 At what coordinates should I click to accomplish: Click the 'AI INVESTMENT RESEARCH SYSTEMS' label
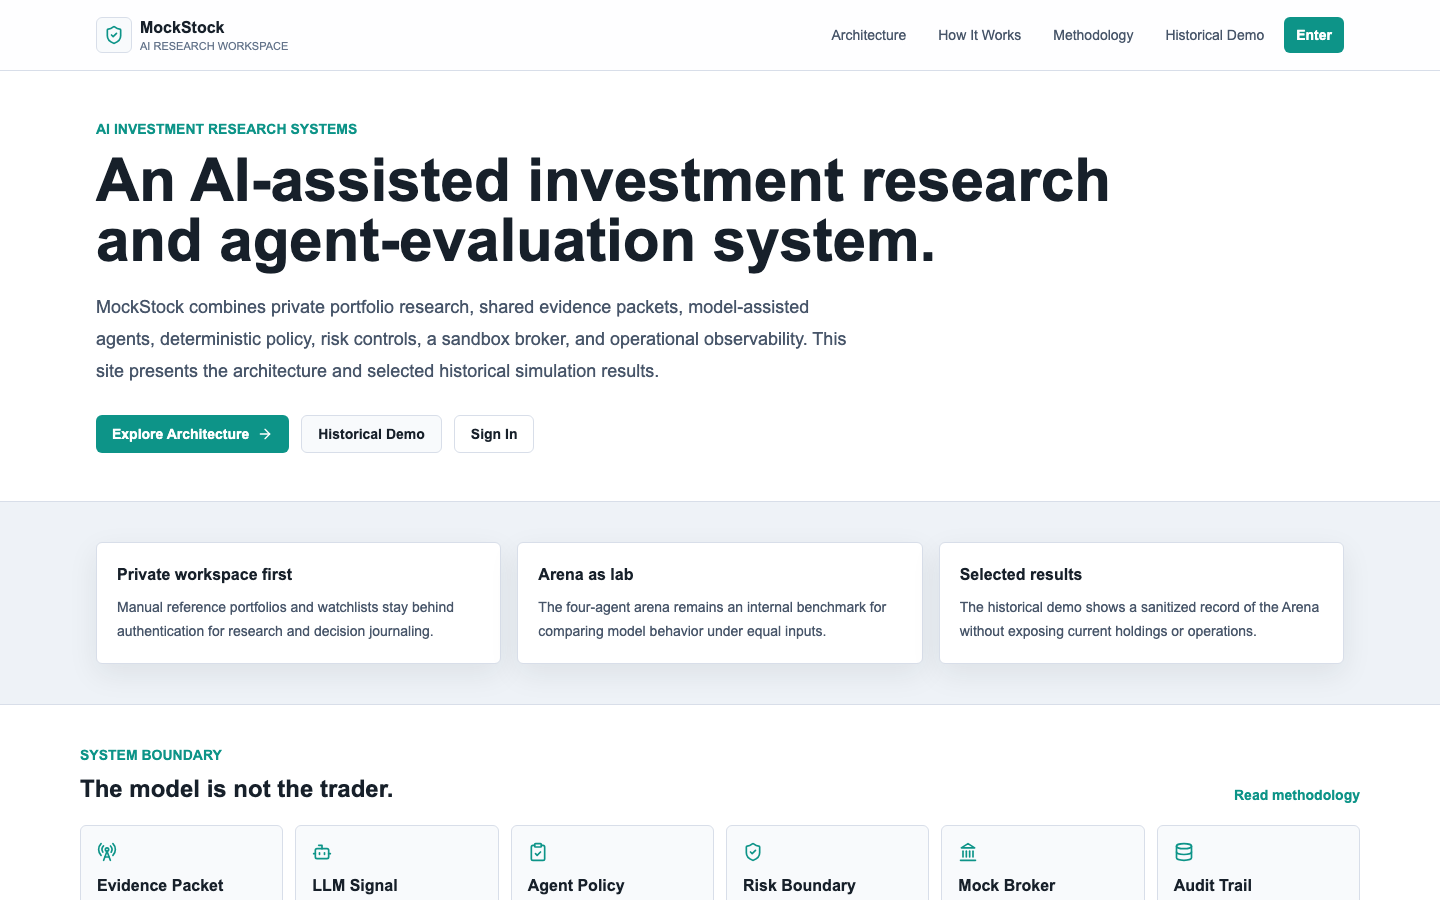(x=226, y=129)
